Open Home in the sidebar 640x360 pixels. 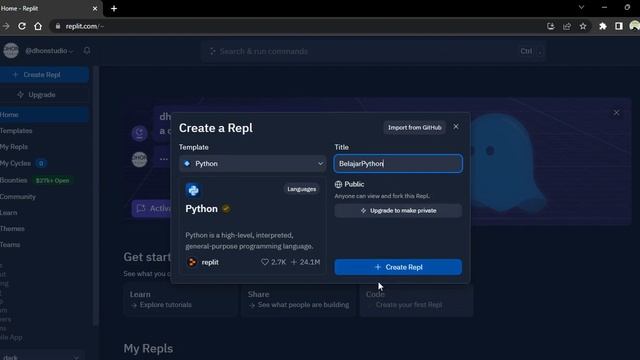pyautogui.click(x=44, y=115)
